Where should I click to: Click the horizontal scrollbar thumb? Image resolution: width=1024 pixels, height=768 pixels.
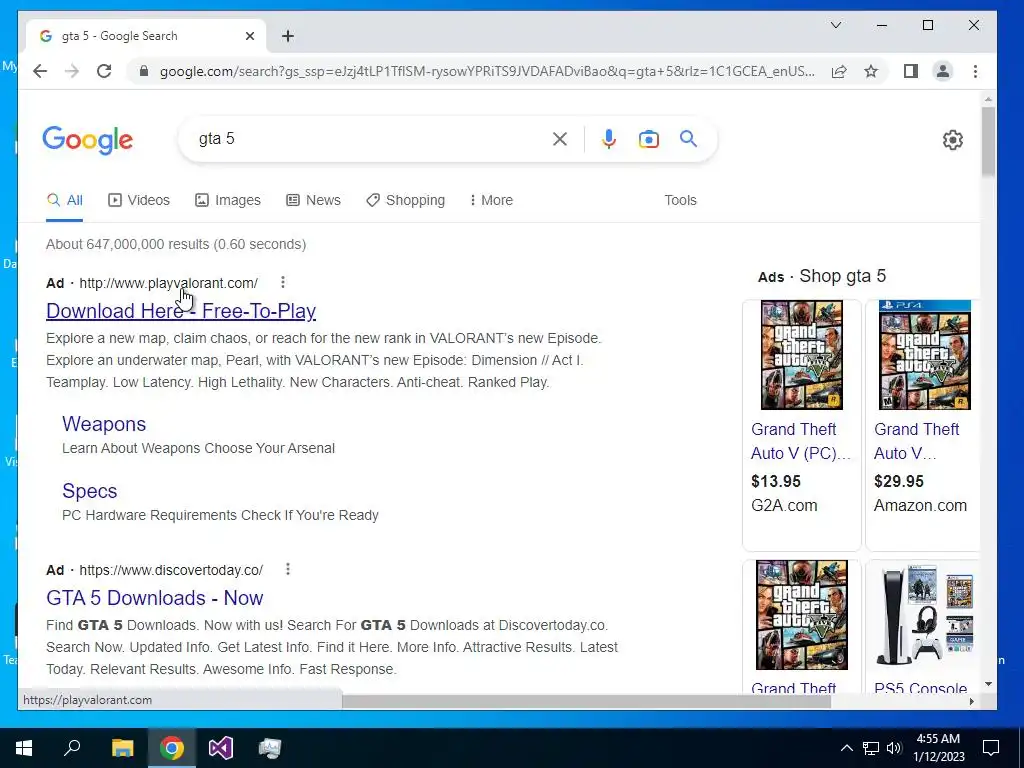pos(586,701)
